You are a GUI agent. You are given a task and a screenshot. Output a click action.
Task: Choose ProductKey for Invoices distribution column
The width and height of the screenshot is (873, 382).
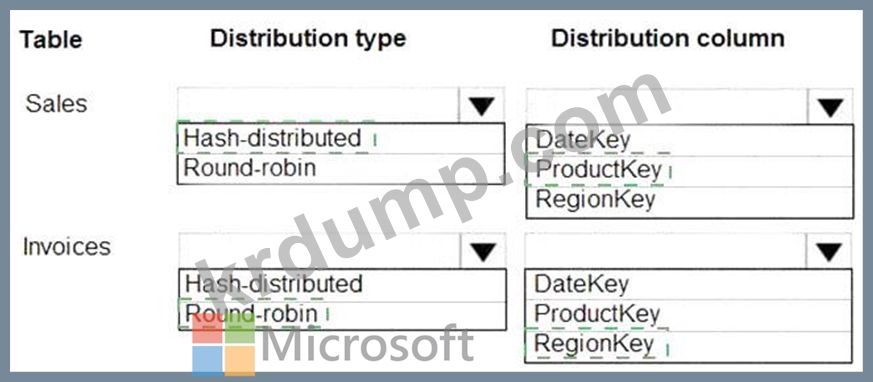click(x=688, y=316)
